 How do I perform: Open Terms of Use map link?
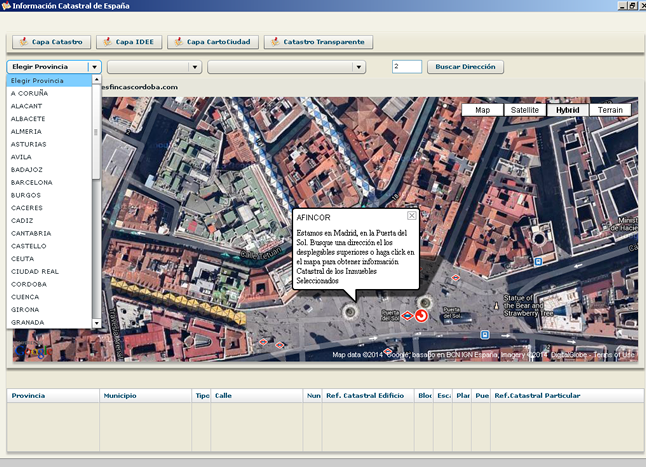613,355
